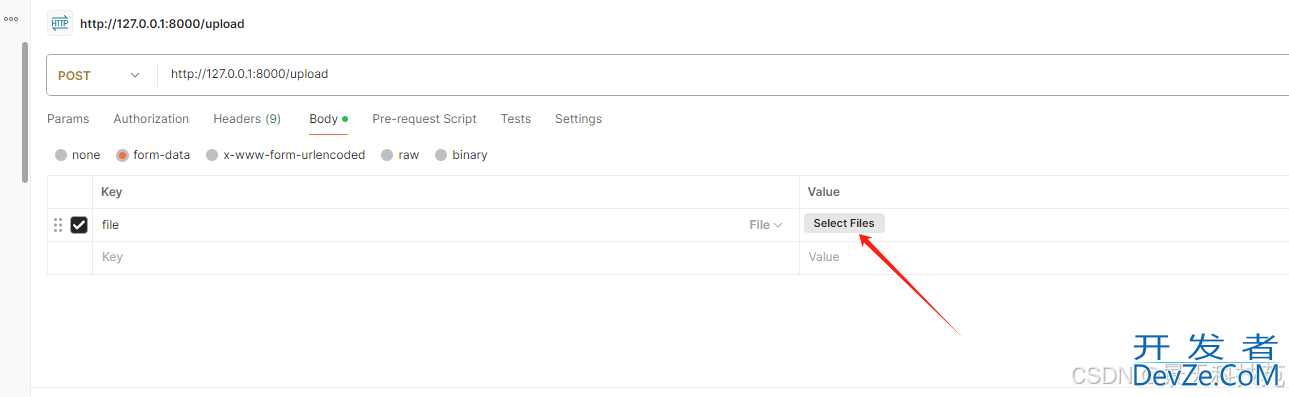Switch to the Authorization tab

coord(151,119)
